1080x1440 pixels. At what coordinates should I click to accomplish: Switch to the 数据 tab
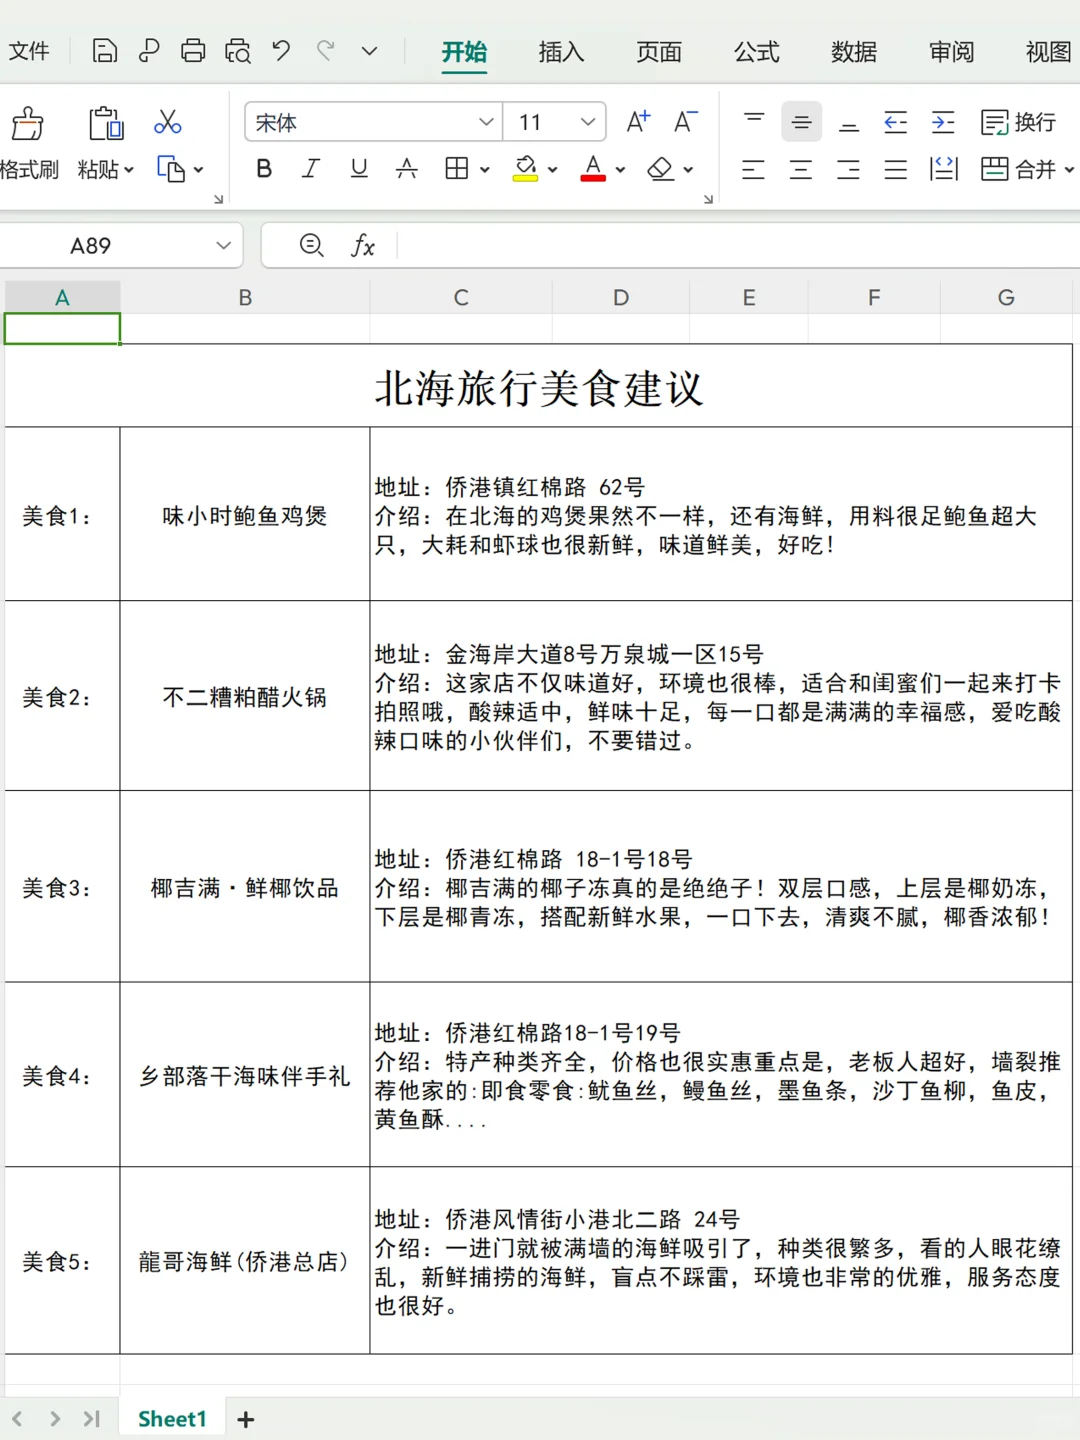[854, 52]
